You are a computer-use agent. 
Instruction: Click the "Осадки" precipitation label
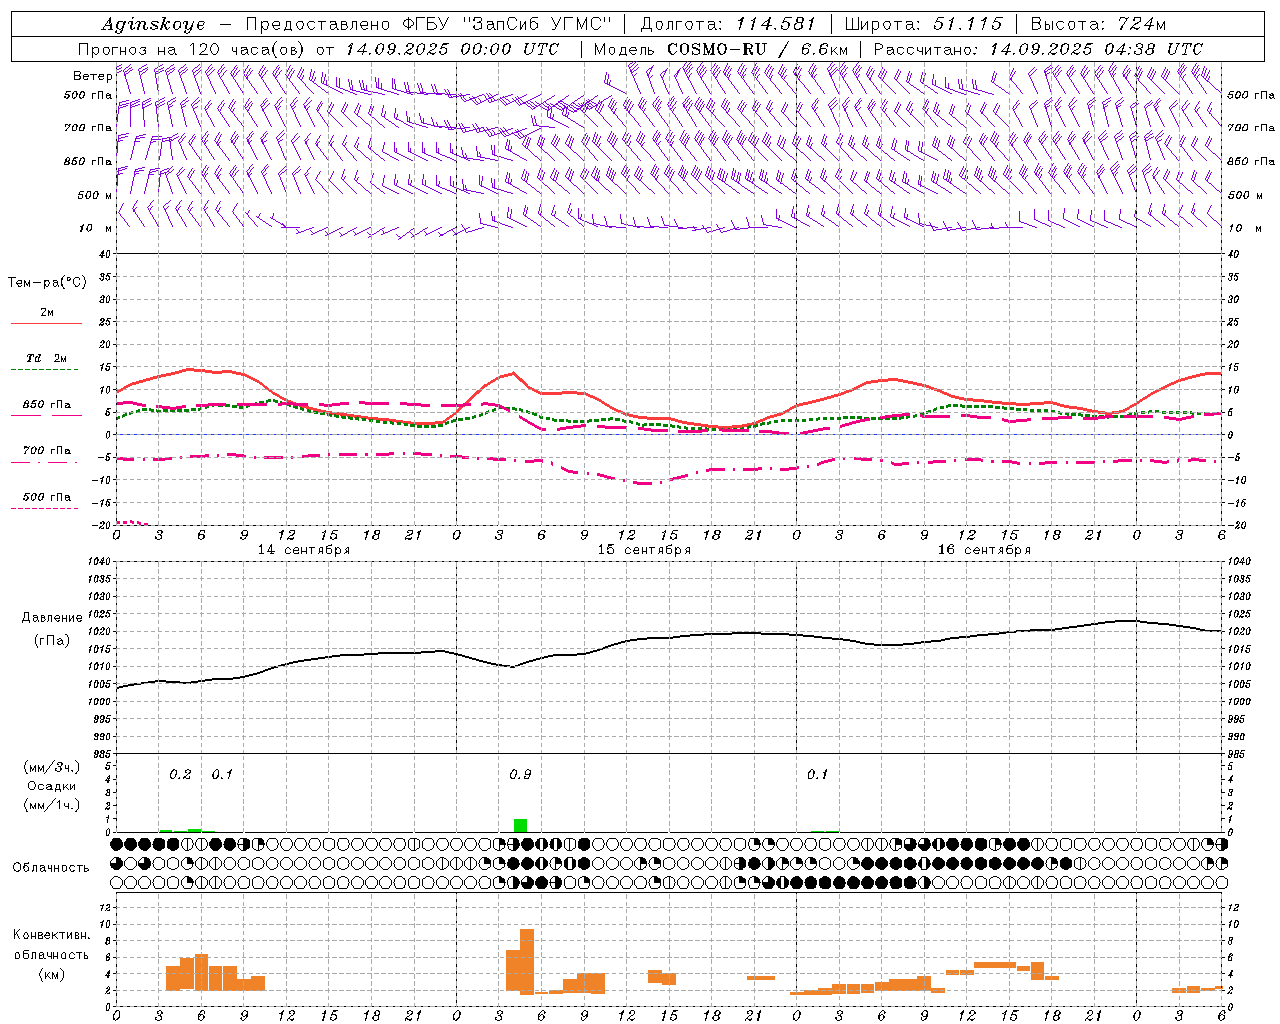tap(51, 786)
